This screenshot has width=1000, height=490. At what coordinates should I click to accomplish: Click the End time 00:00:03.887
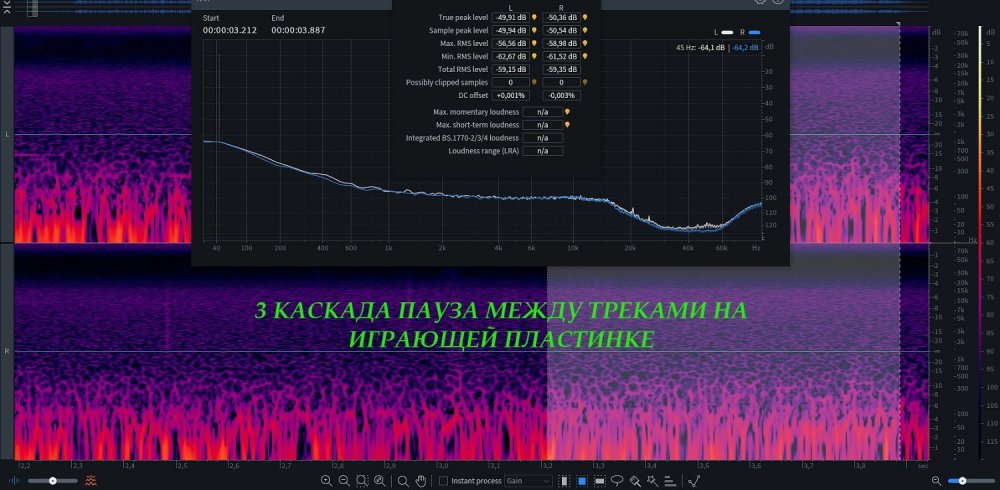298,30
